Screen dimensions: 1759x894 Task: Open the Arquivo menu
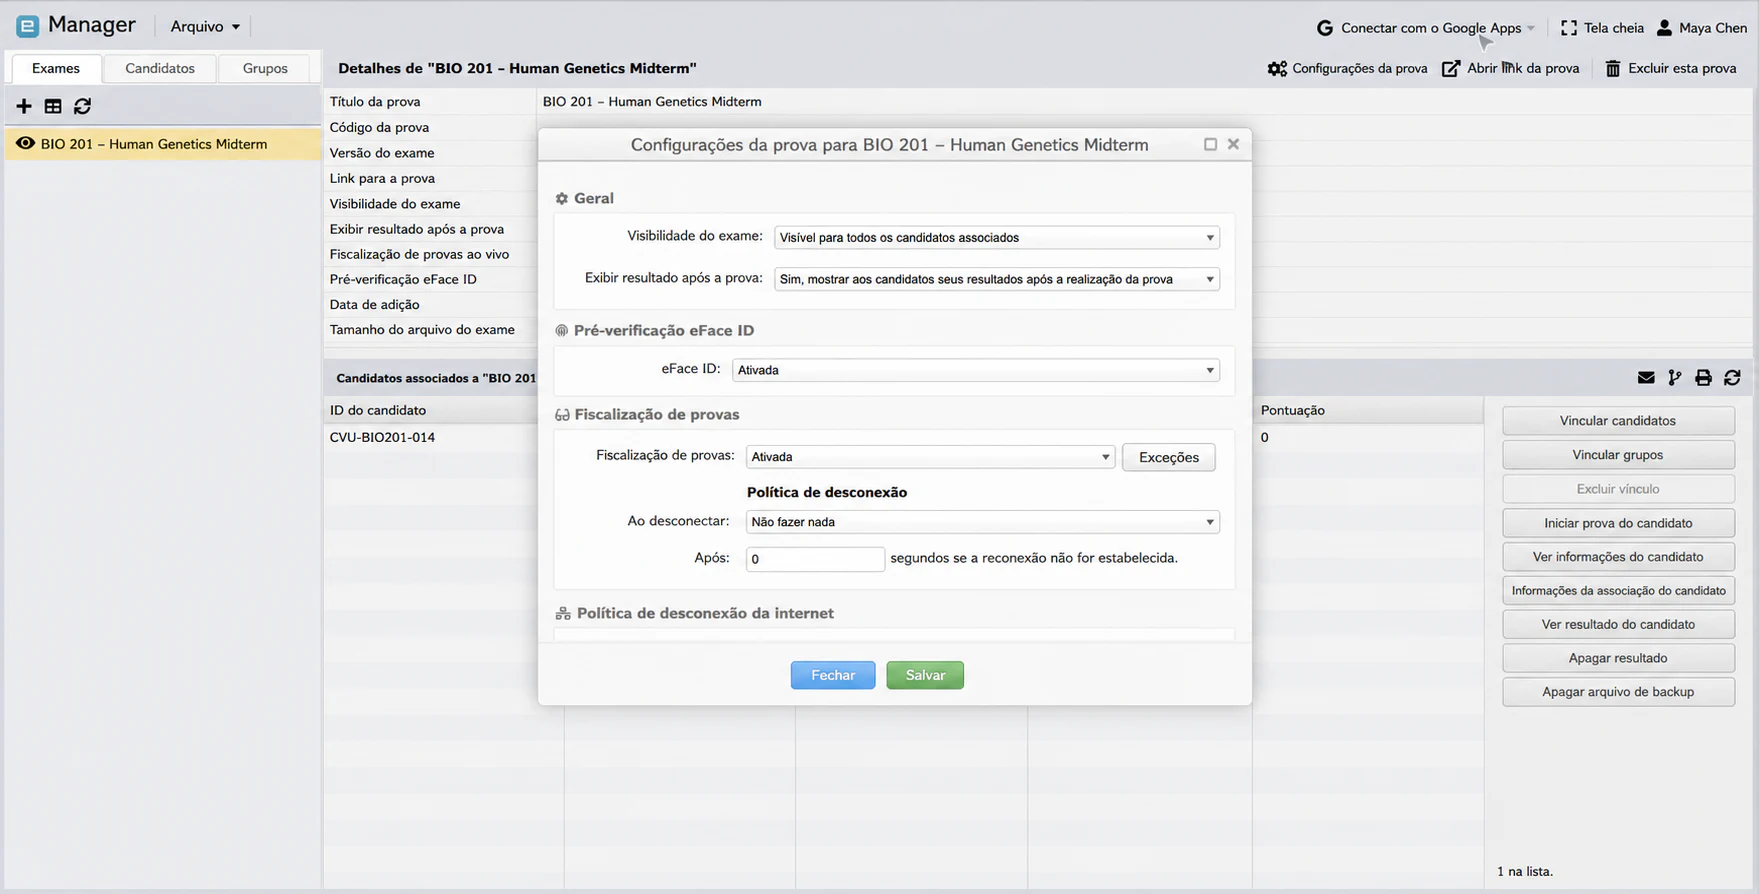205,27
